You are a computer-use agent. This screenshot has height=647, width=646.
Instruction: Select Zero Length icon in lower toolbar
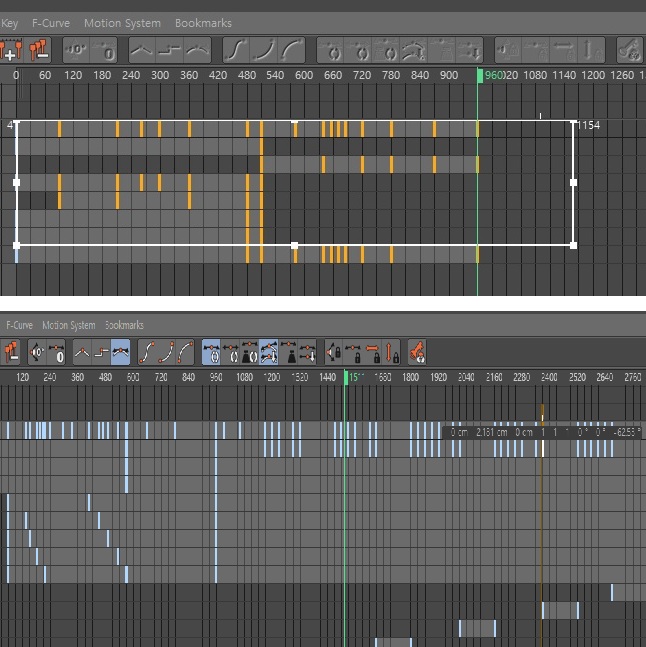tap(56, 352)
